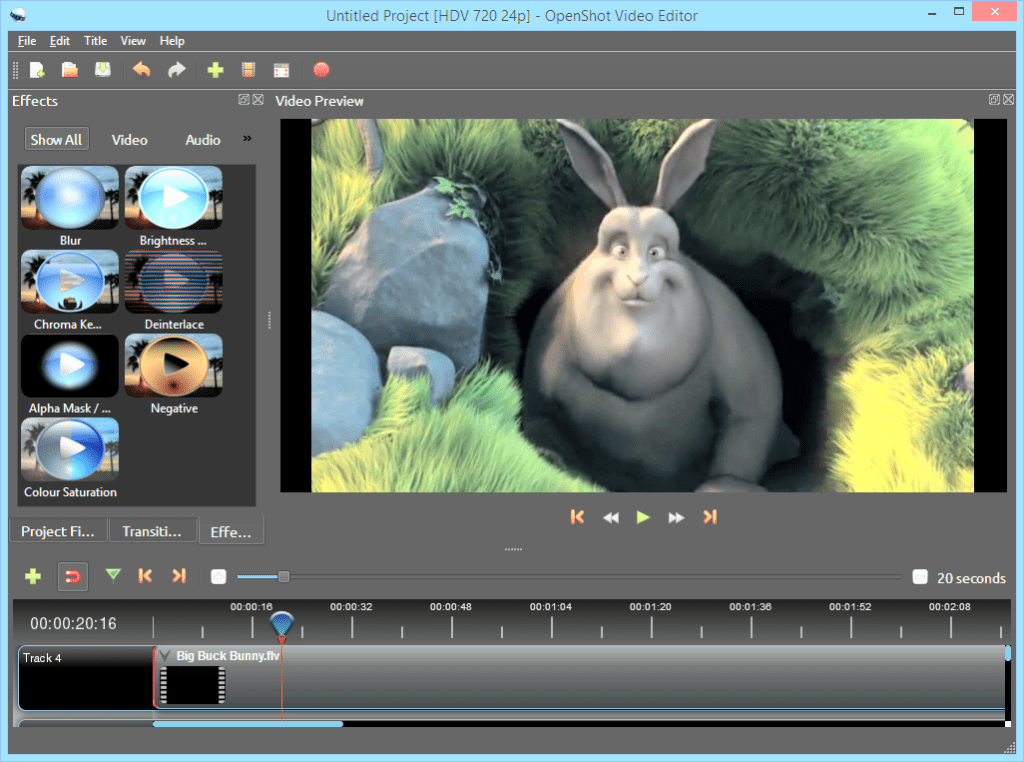This screenshot has width=1024, height=762.
Task: Enable the Show All effects filter
Action: [56, 140]
